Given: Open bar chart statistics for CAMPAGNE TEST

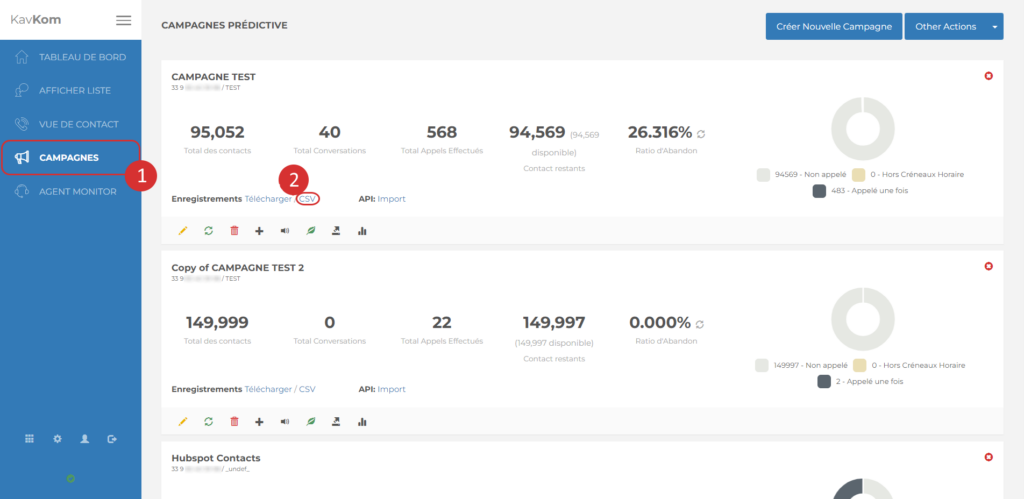Looking at the screenshot, I should [x=362, y=231].
